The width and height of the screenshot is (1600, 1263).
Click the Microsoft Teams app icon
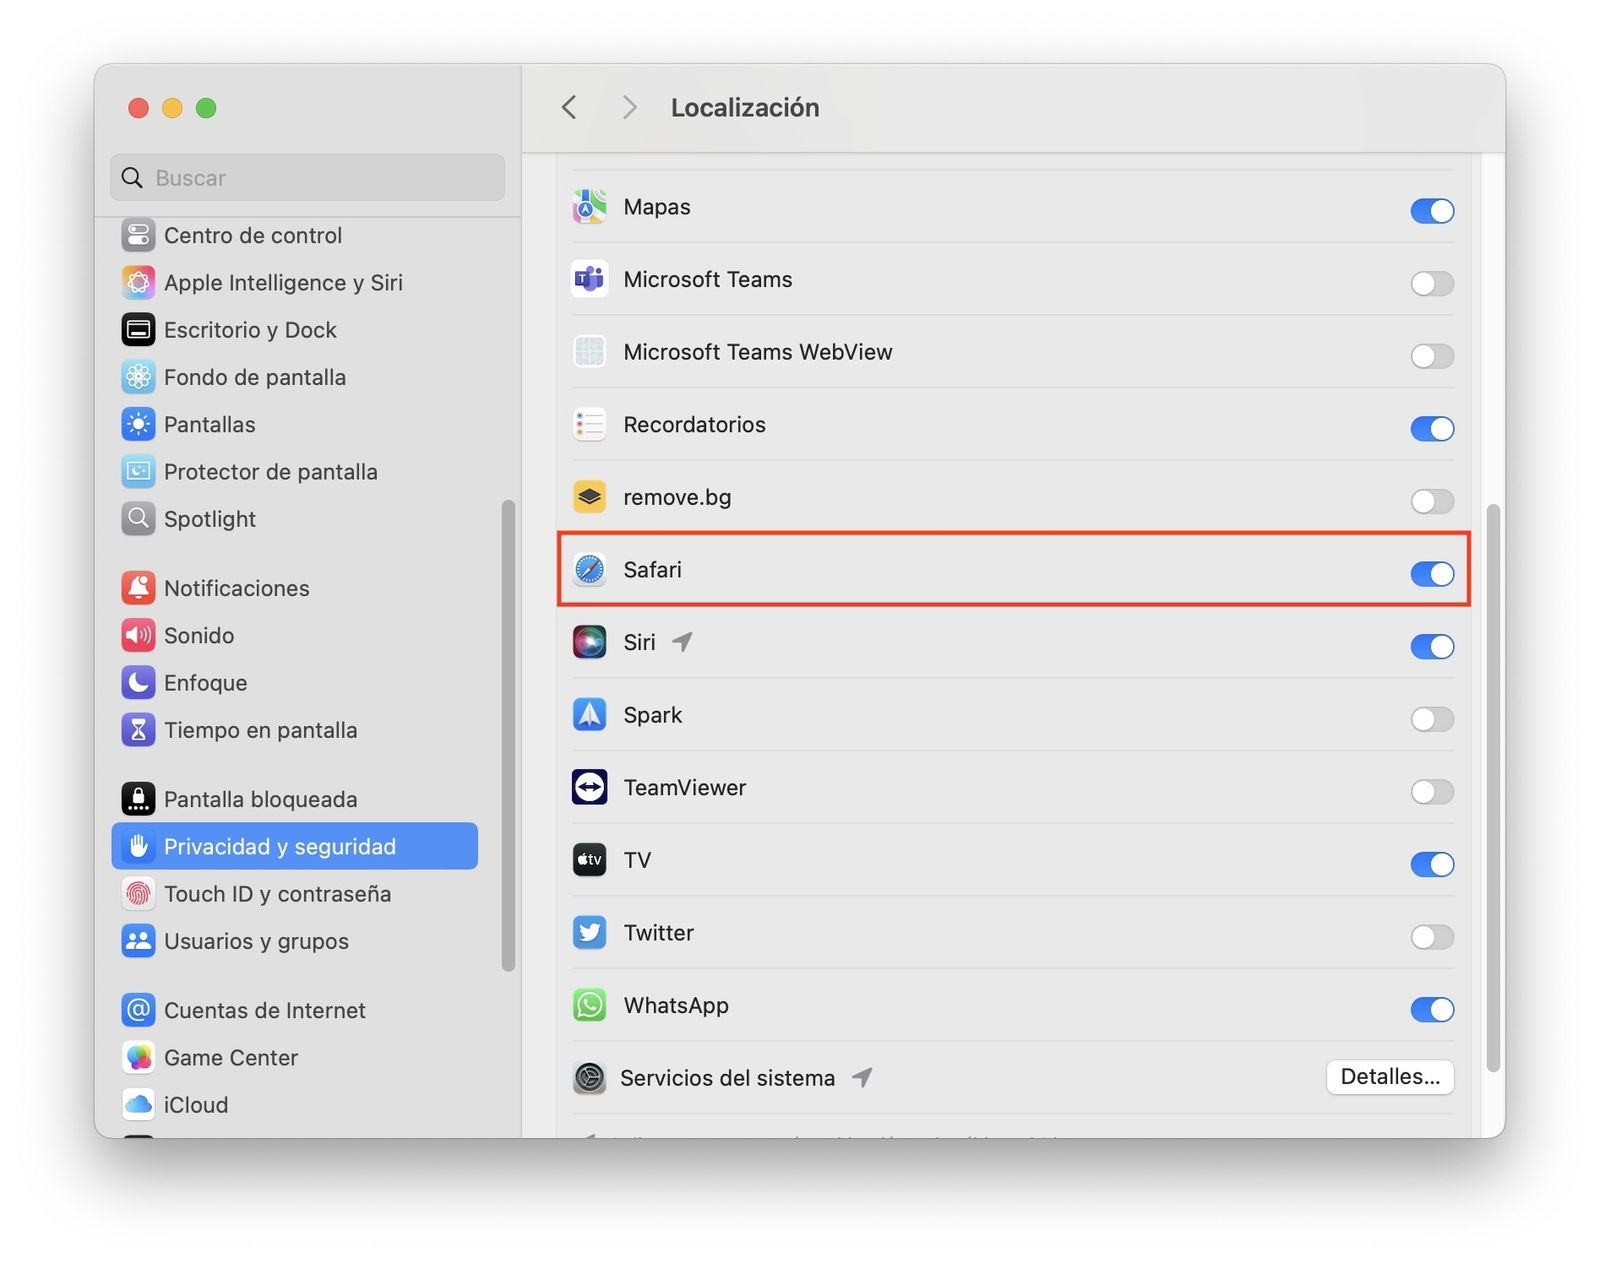589,279
